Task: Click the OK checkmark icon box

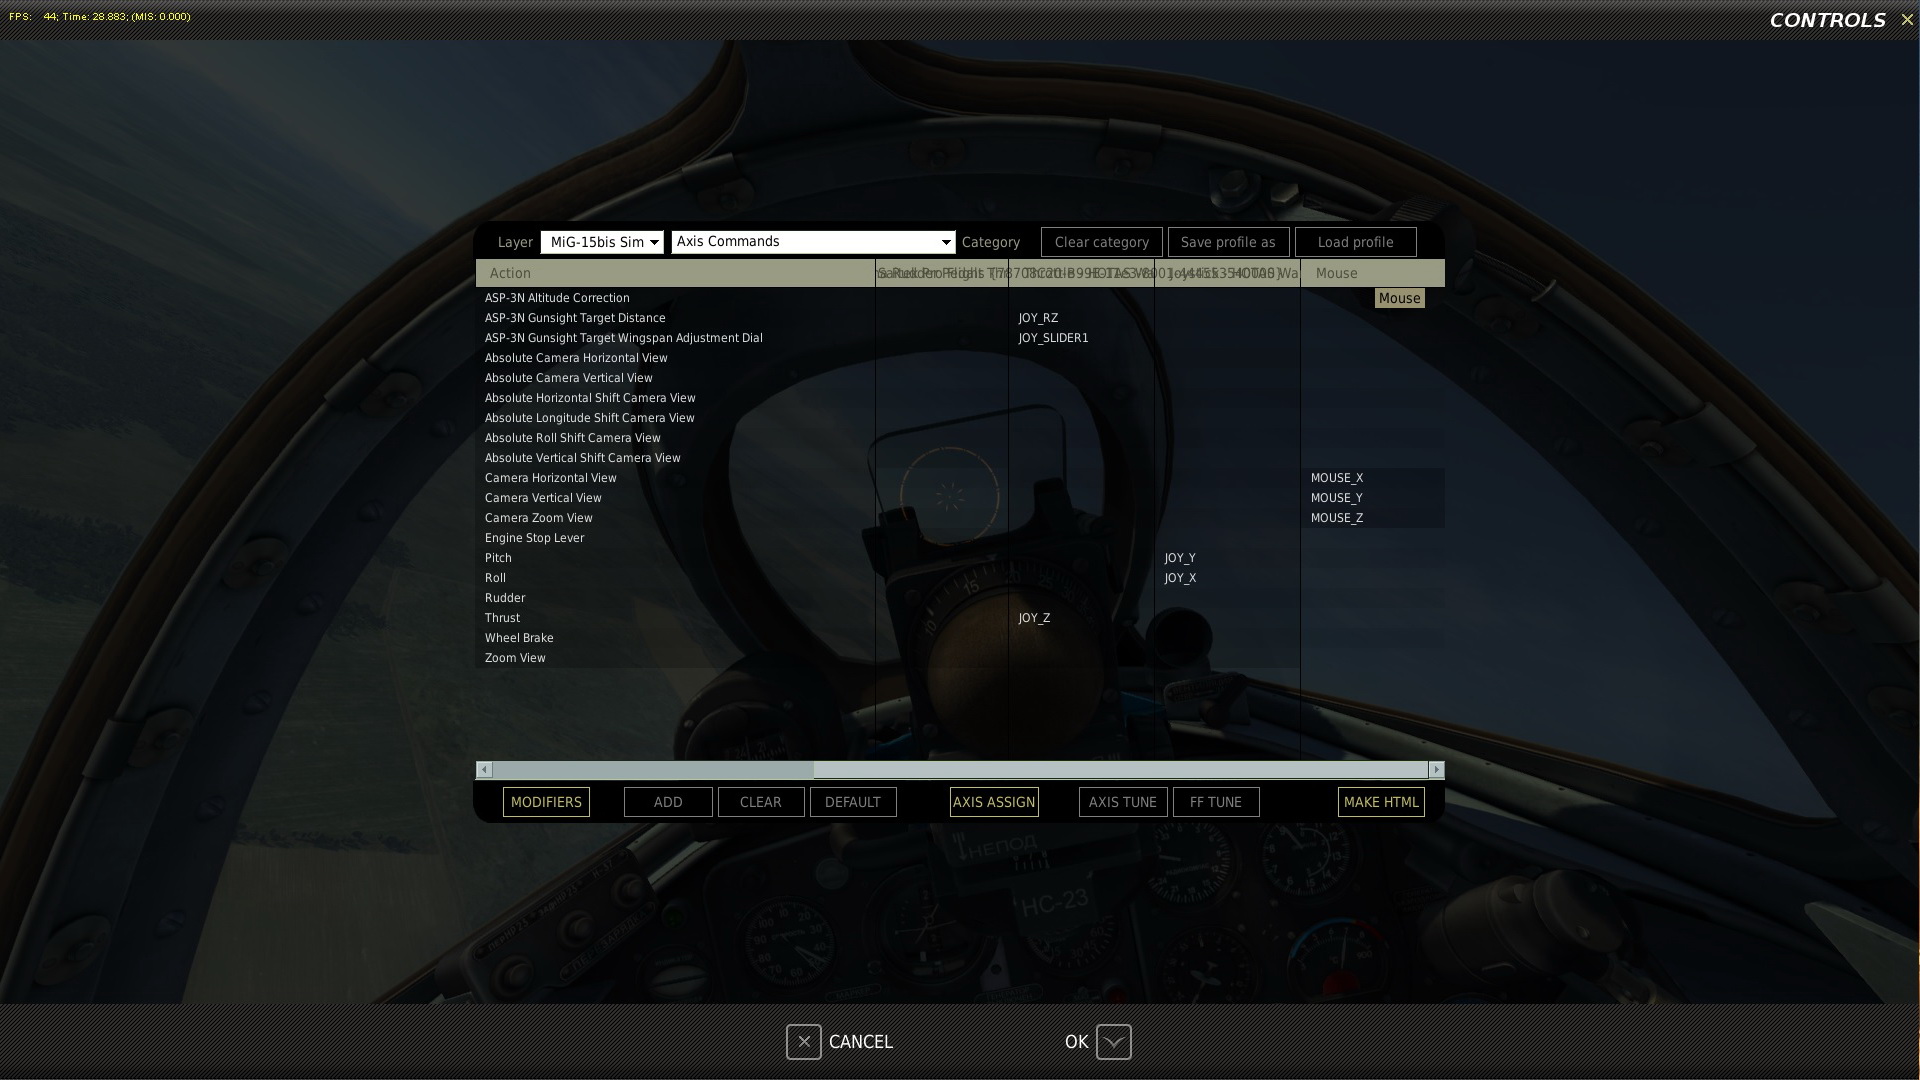Action: tap(1114, 1042)
